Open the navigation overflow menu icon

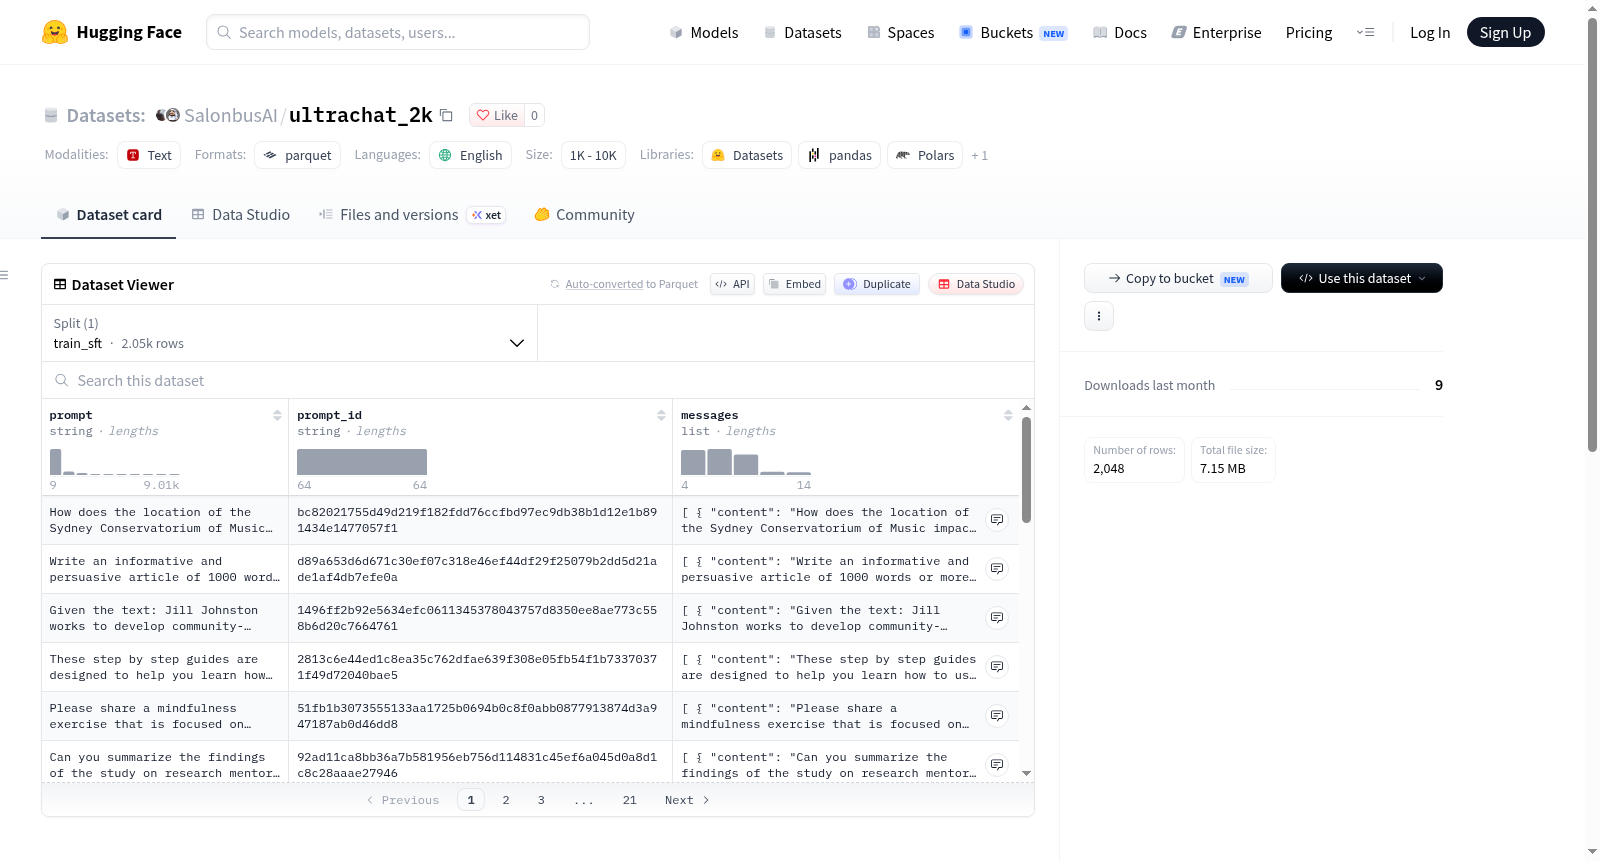tap(1365, 33)
